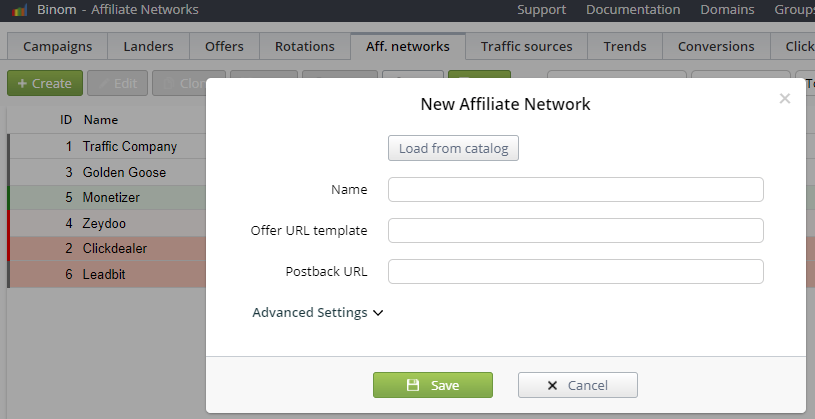Focus the Name input field
The width and height of the screenshot is (815, 419).
[x=575, y=190]
